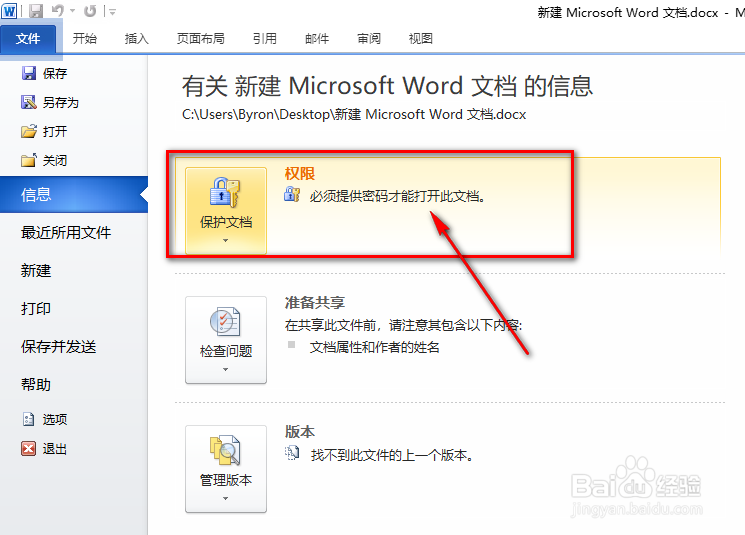Screen dimensions: 745x535
Task: Select 信息 in the backstage menu
Action: click(74, 194)
